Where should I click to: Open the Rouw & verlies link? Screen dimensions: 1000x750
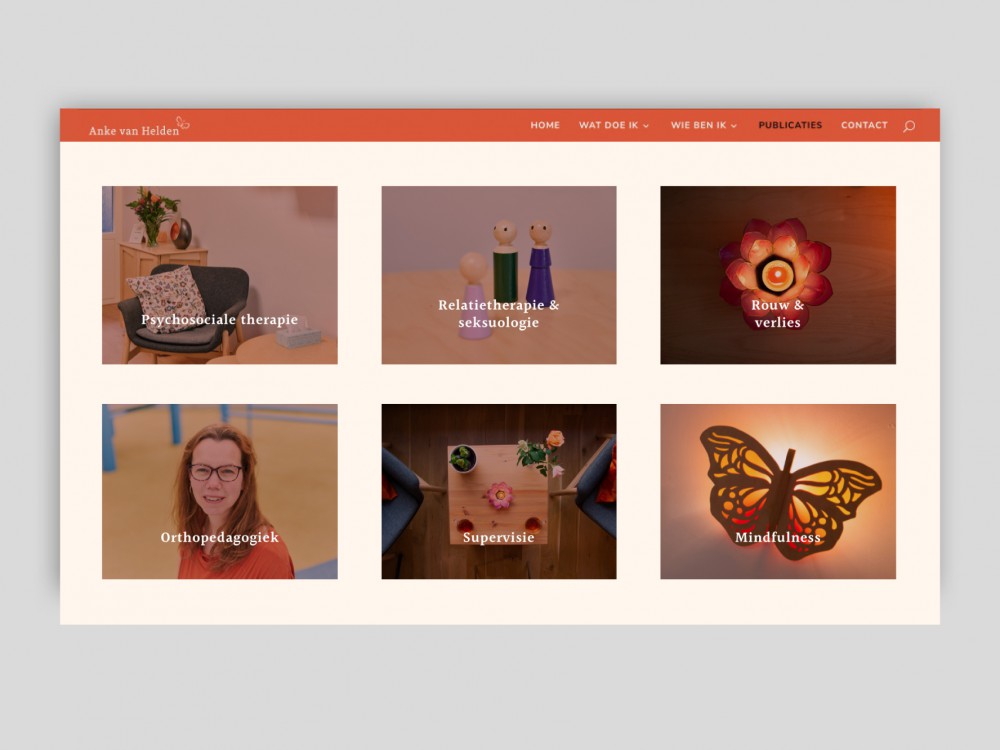777,314
